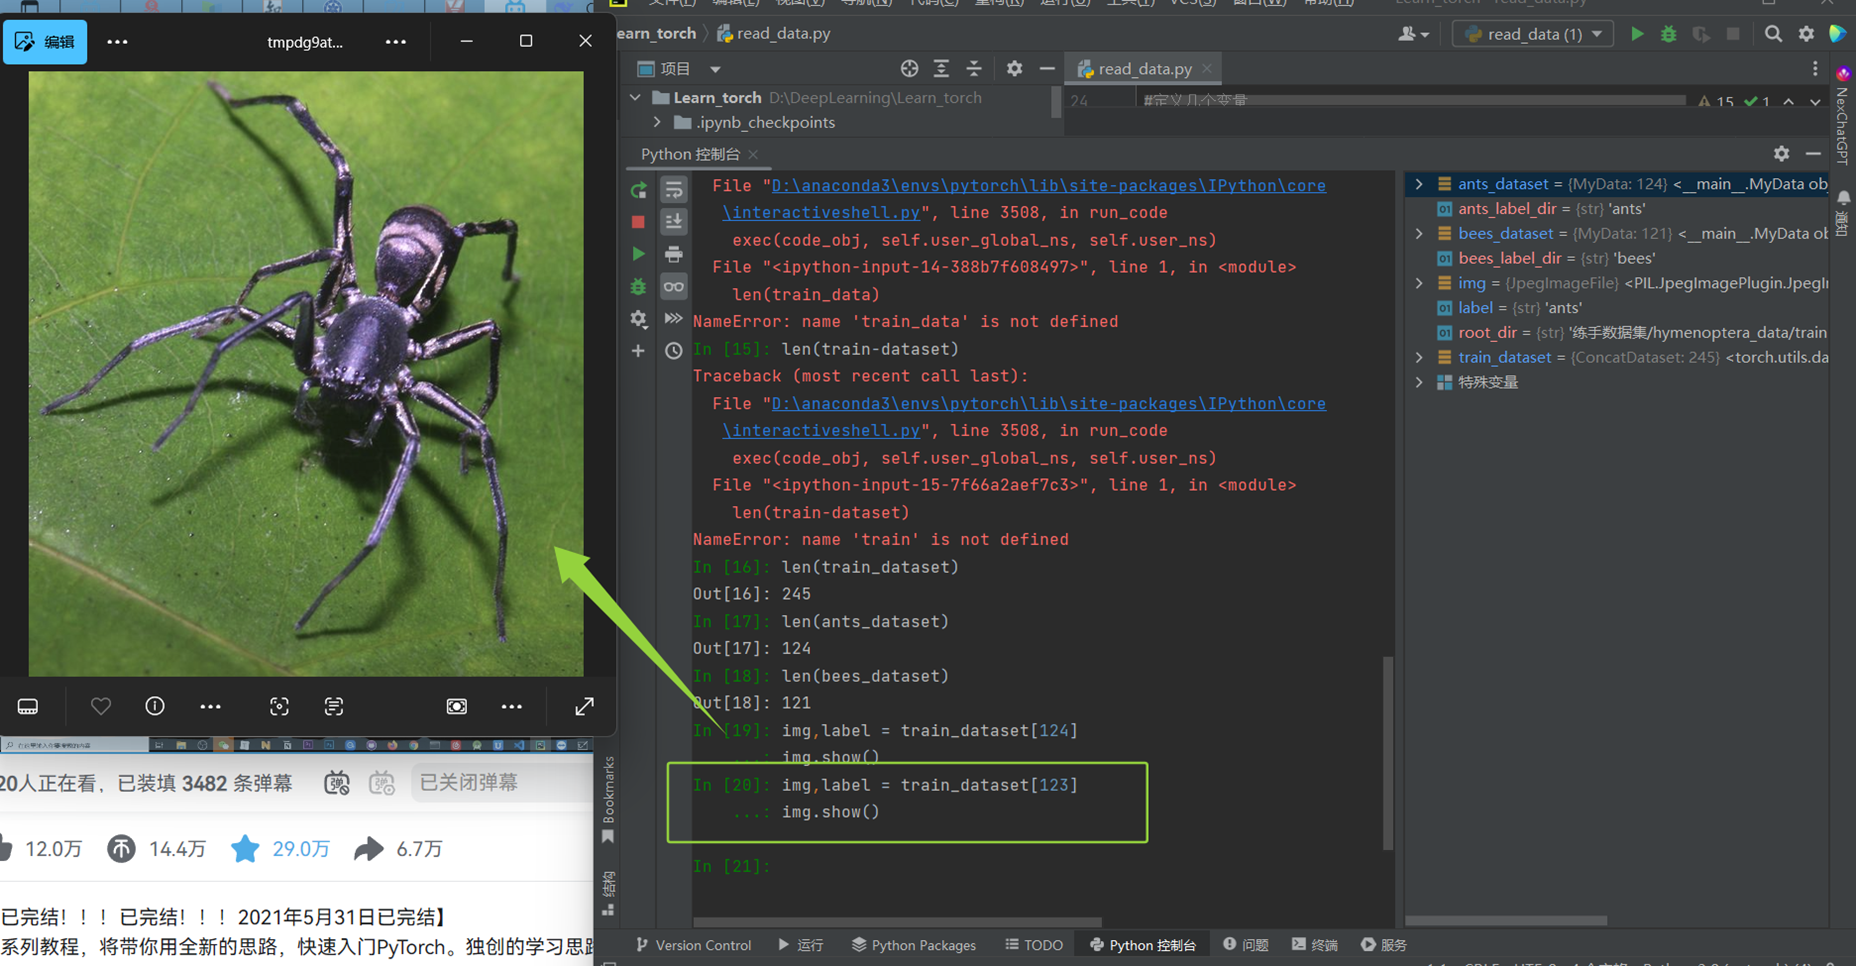
Task: Open the 通知 notifications panel
Action: 1843,214
